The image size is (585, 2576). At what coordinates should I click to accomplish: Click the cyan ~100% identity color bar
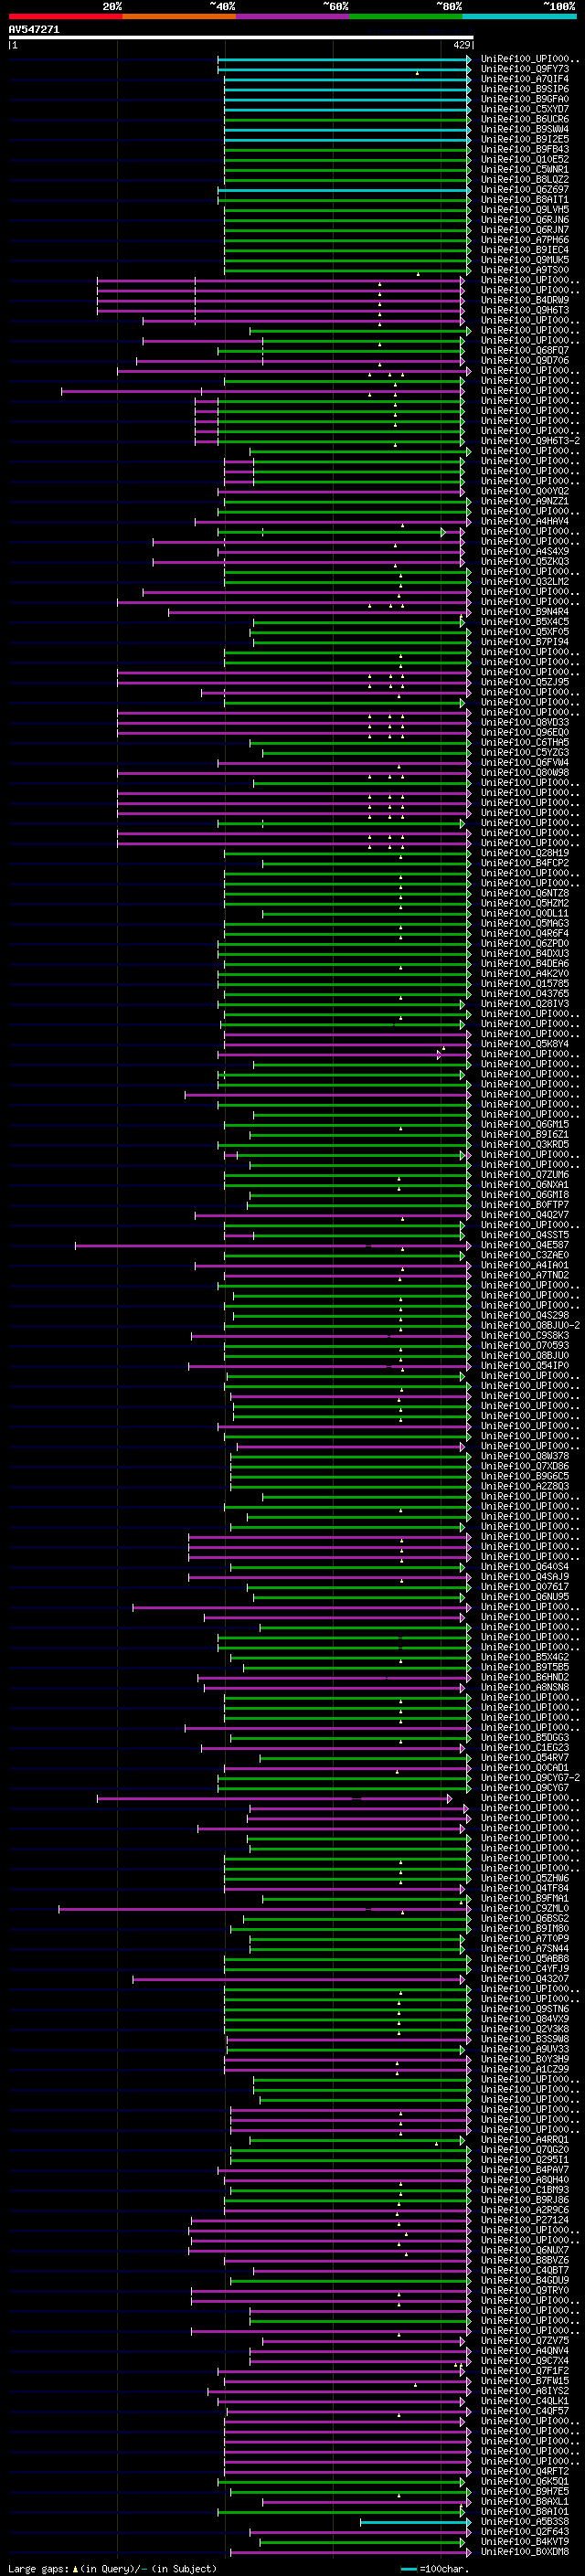519,16
